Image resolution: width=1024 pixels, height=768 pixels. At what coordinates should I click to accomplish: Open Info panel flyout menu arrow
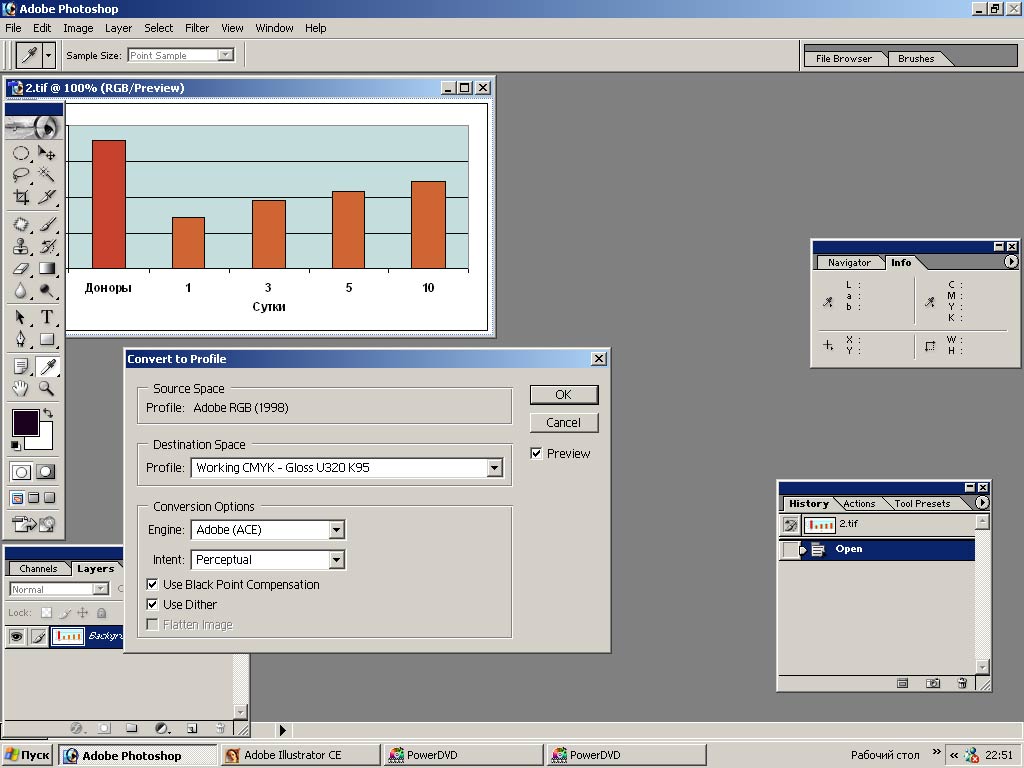pyautogui.click(x=1010, y=262)
